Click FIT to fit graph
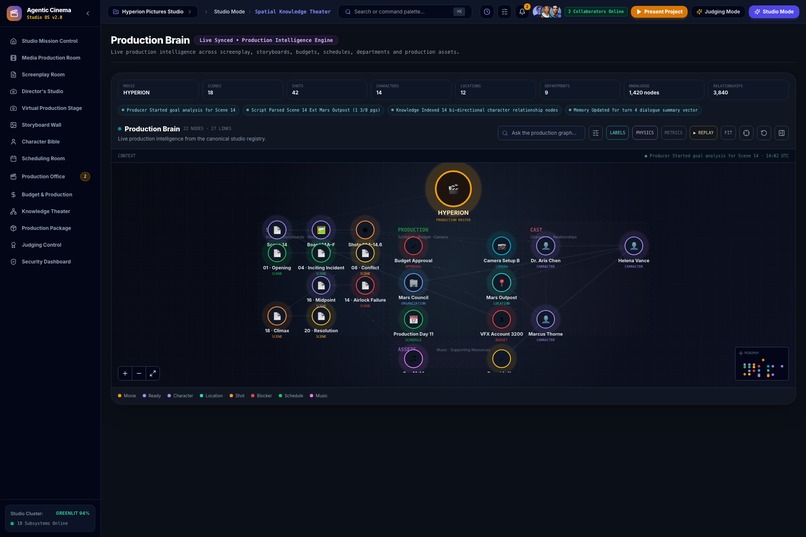 tap(728, 133)
